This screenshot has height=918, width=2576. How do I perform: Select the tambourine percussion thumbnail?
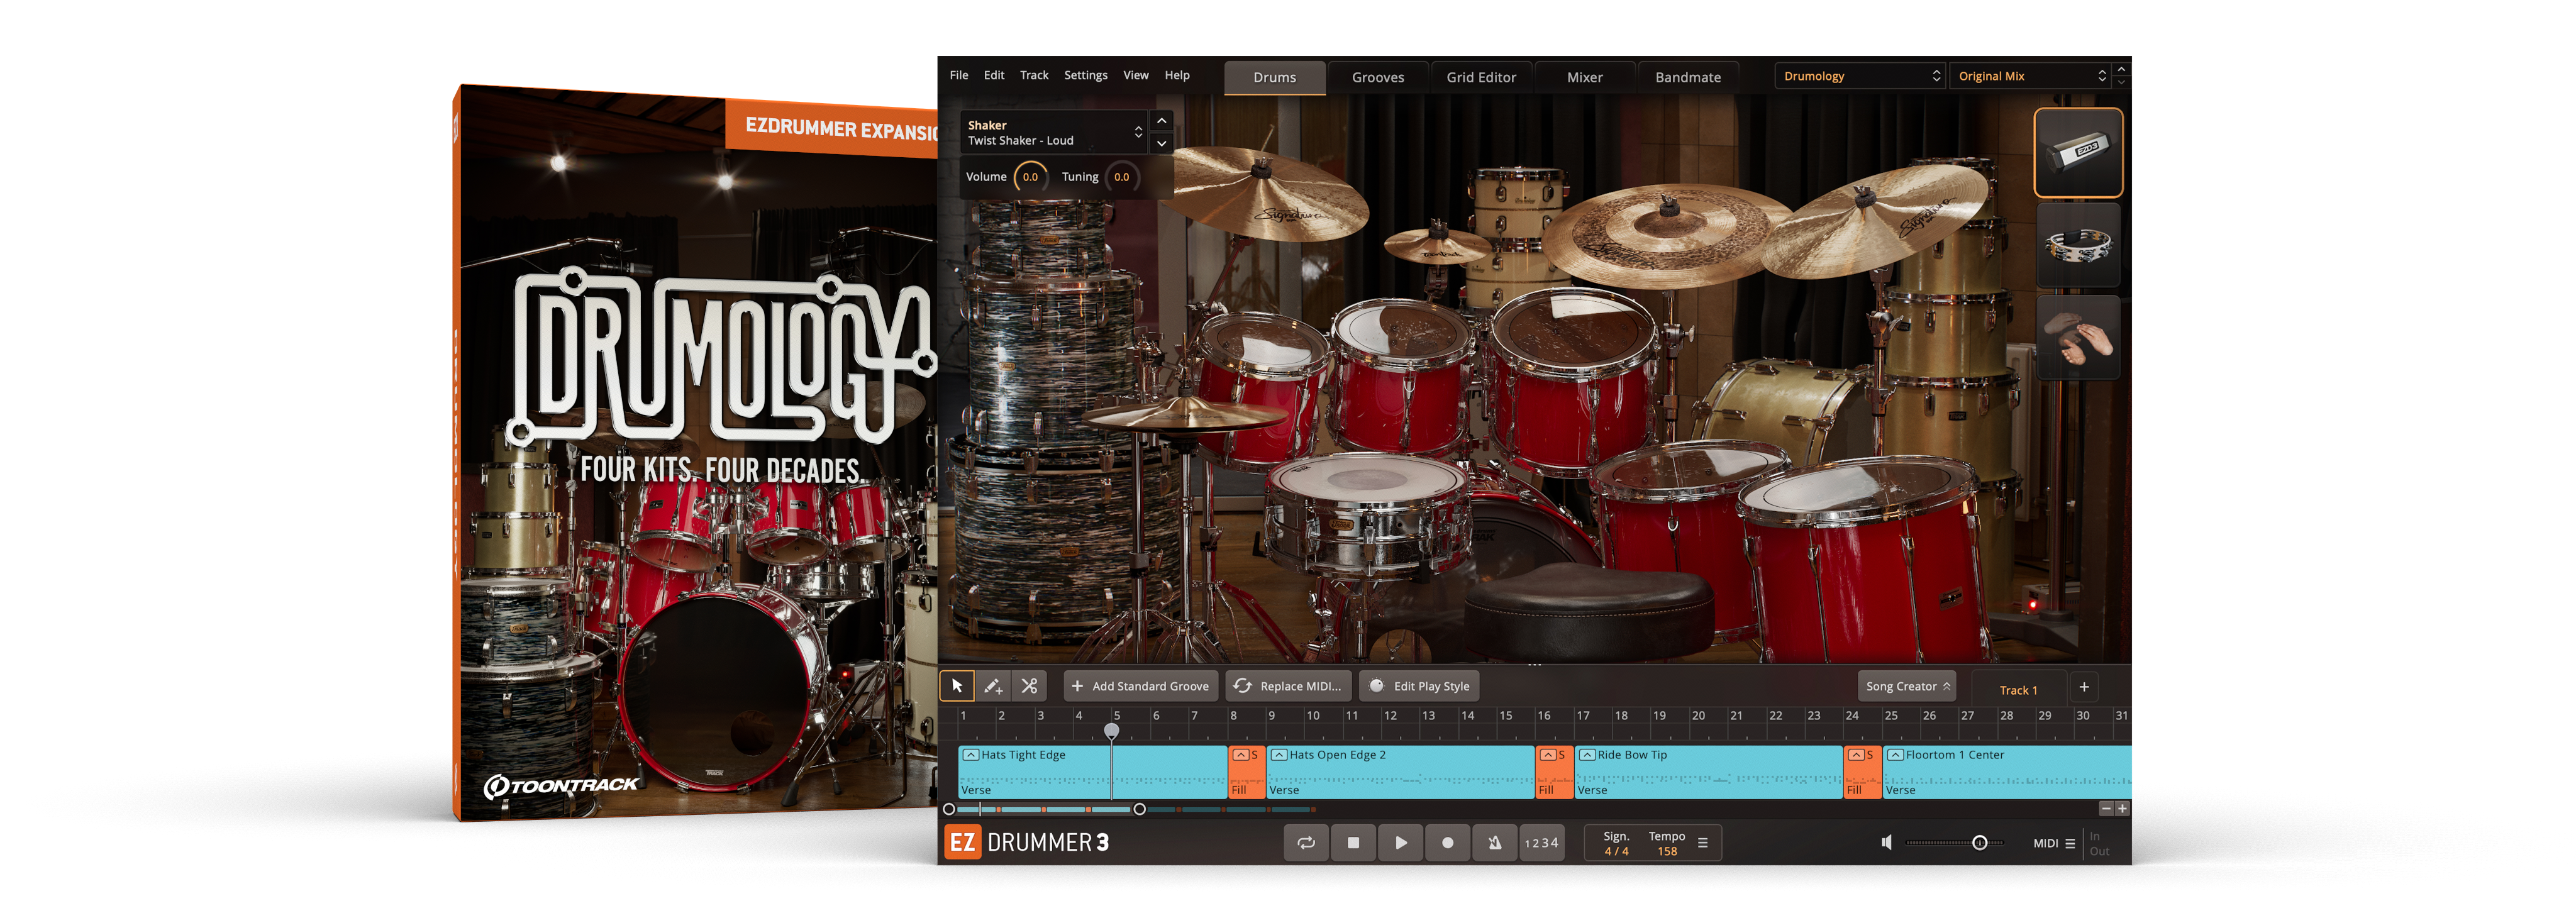pos(2078,246)
